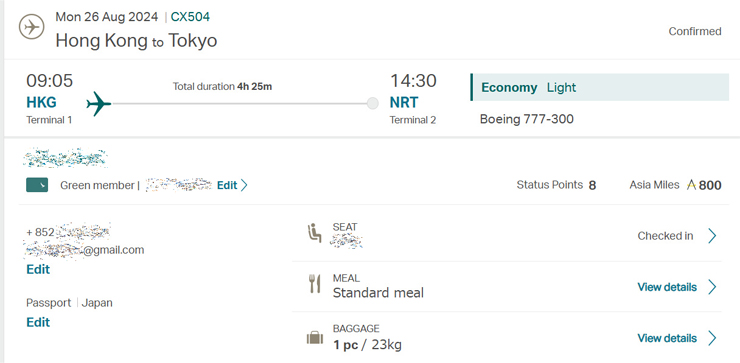Screen dimensions: 740x363
Task: Click the HKG departure airport code
Action: tap(42, 102)
